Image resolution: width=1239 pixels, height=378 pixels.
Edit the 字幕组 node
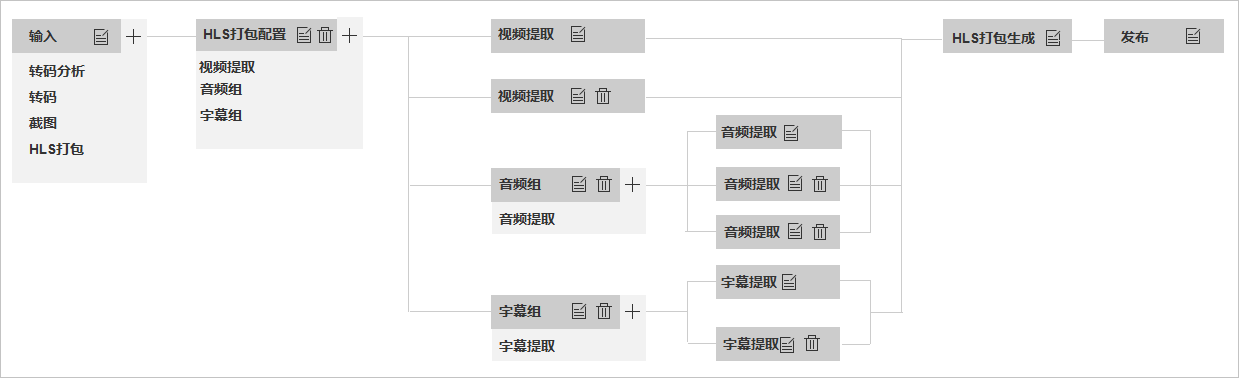coord(578,311)
